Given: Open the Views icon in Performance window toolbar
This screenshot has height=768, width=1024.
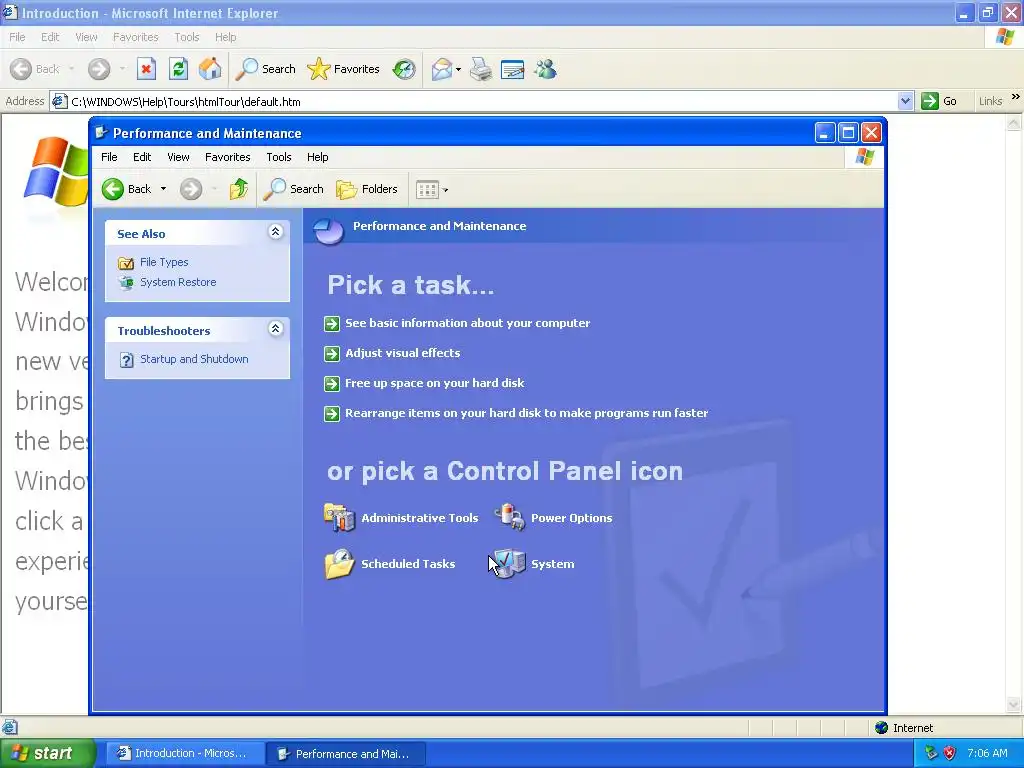Looking at the screenshot, I should 427,190.
